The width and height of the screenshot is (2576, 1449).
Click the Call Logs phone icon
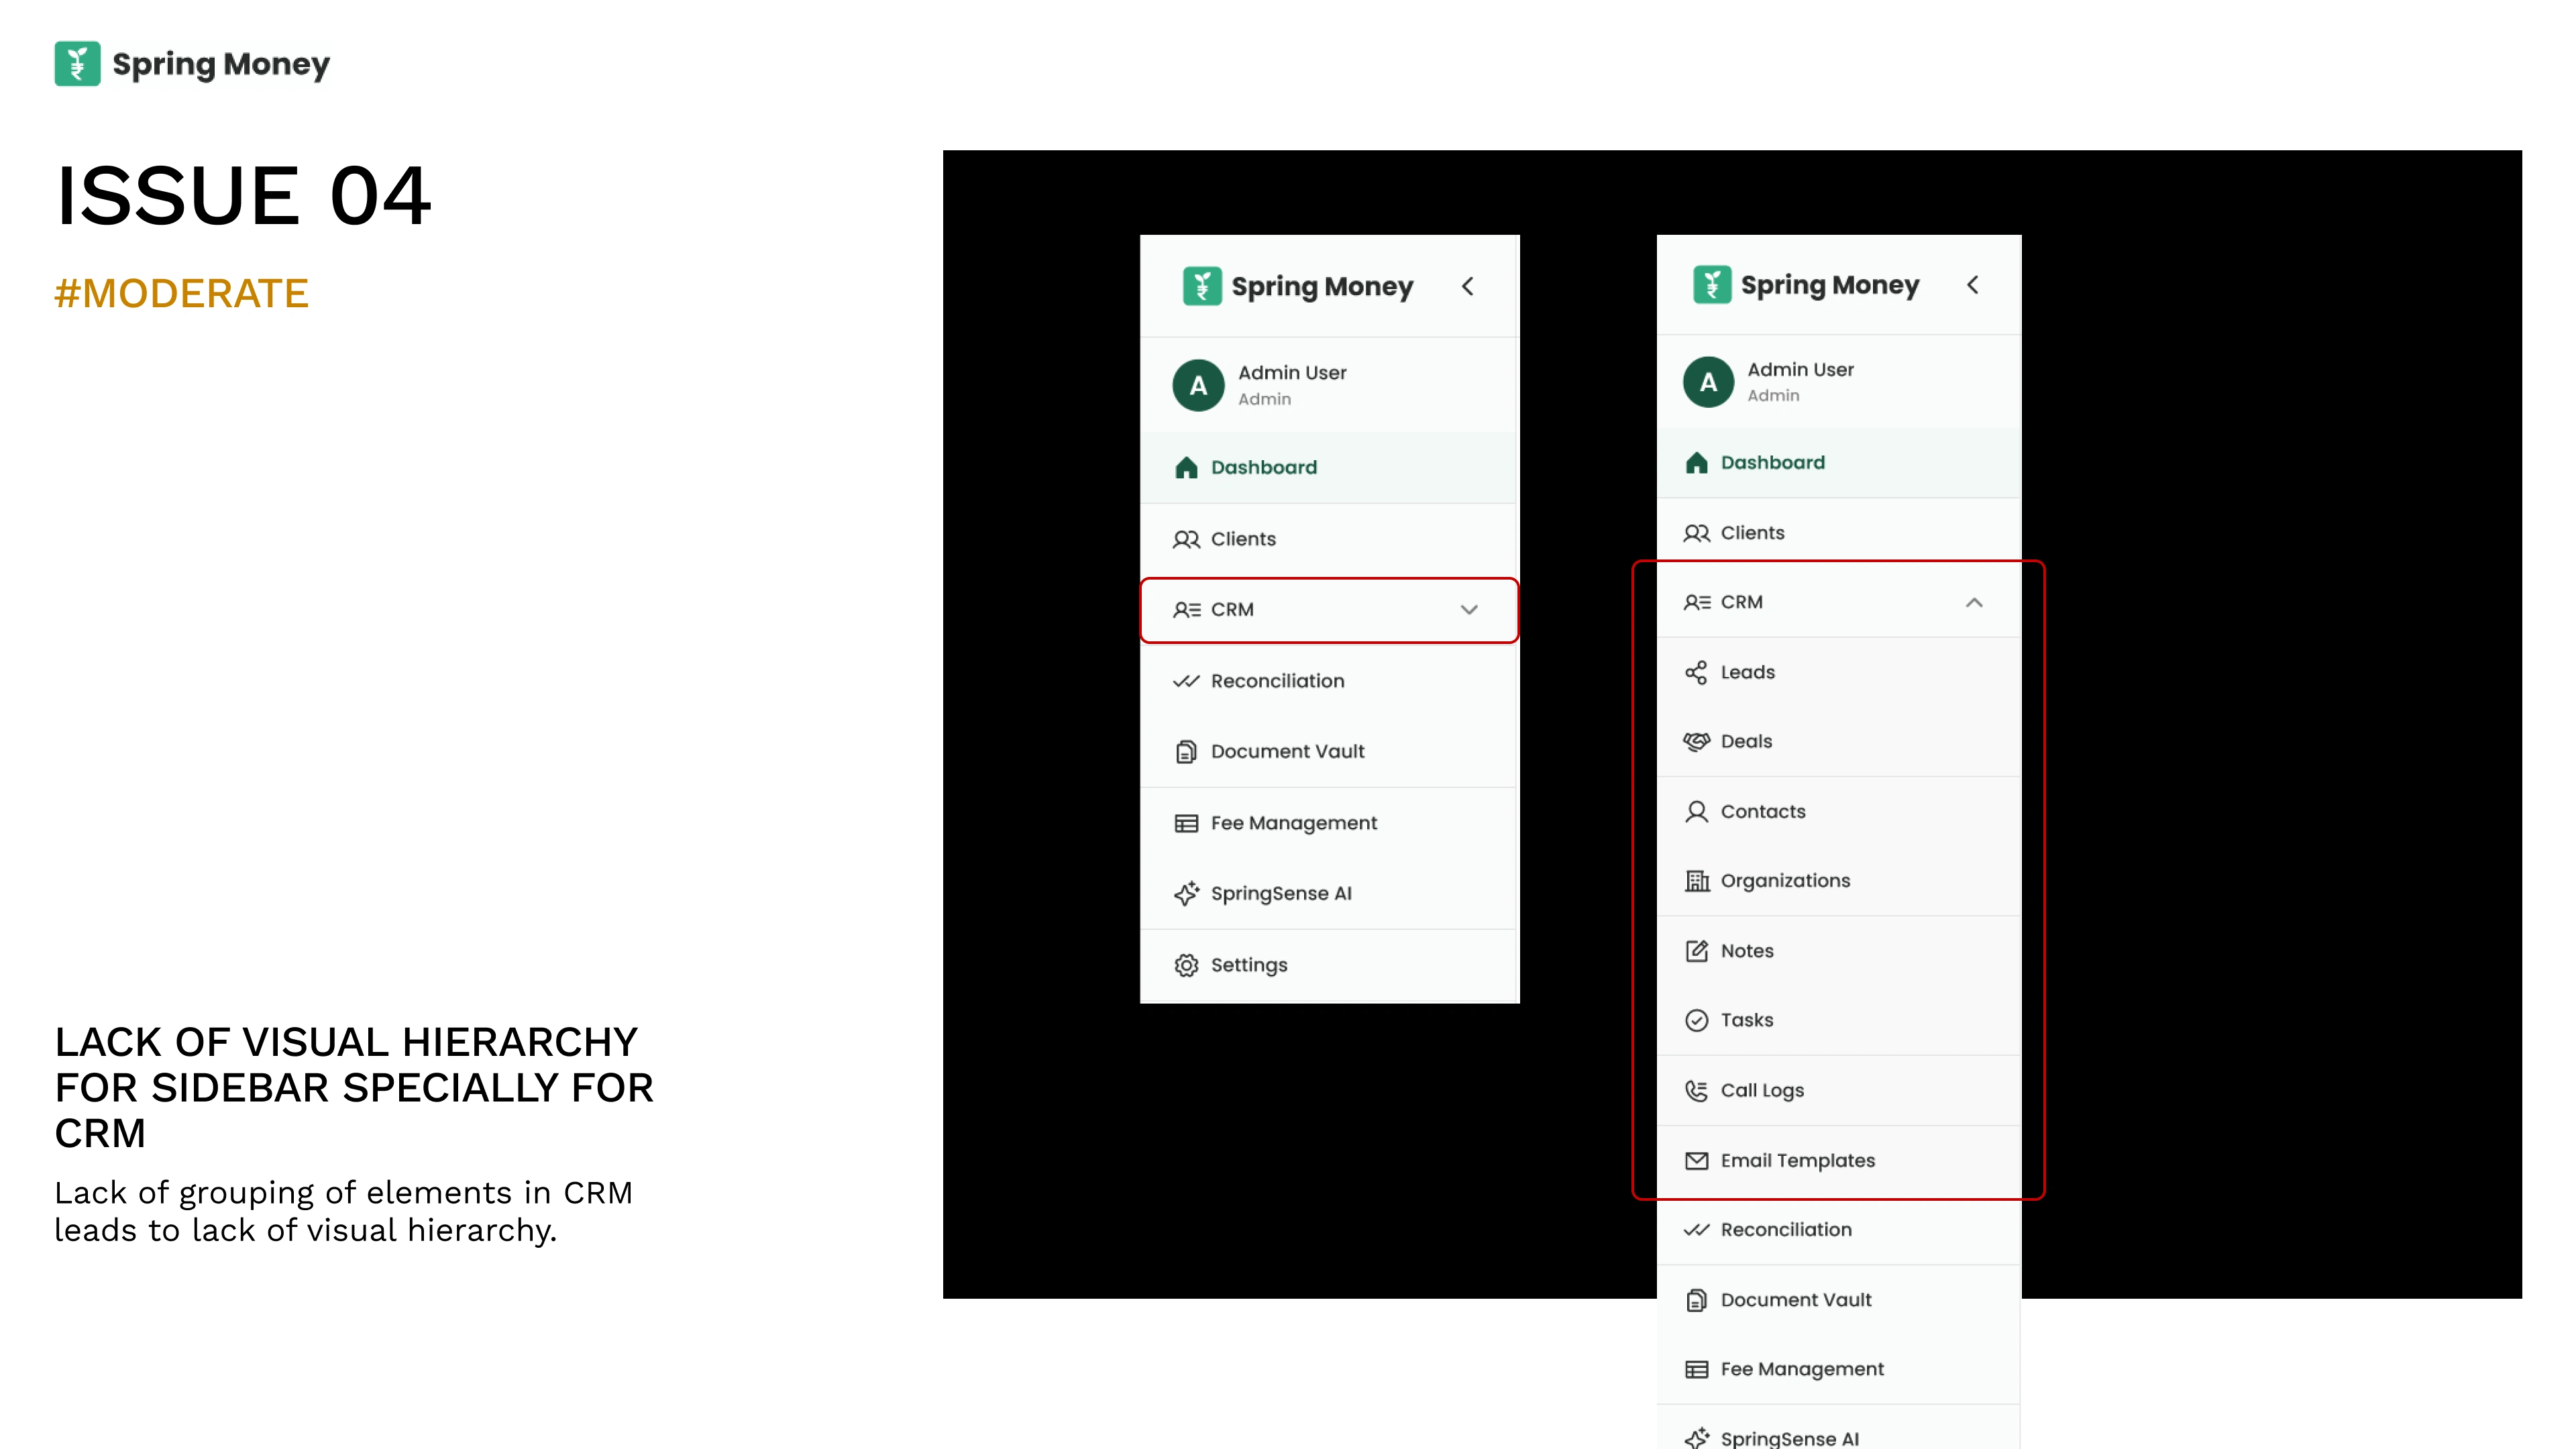click(x=1696, y=1090)
